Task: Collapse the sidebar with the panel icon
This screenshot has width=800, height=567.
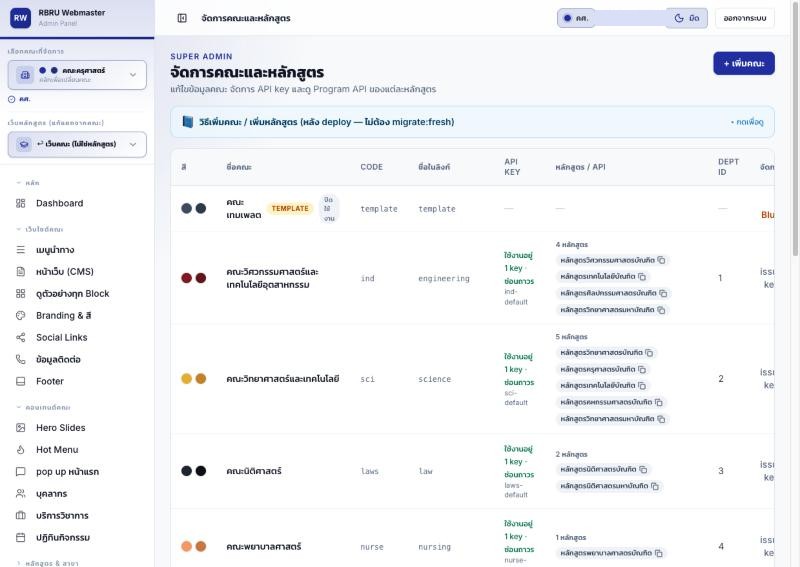Action: [x=182, y=18]
